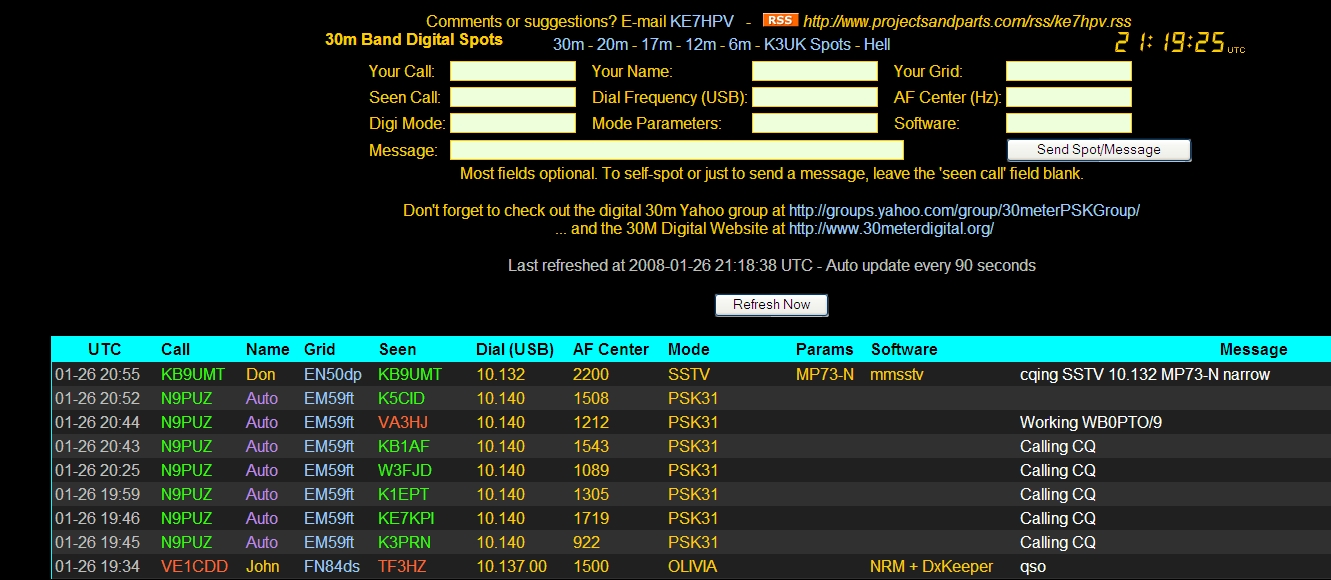Focus the Dial Frequency (USB) field
Viewport: 1331px width, 580px height.
(814, 97)
